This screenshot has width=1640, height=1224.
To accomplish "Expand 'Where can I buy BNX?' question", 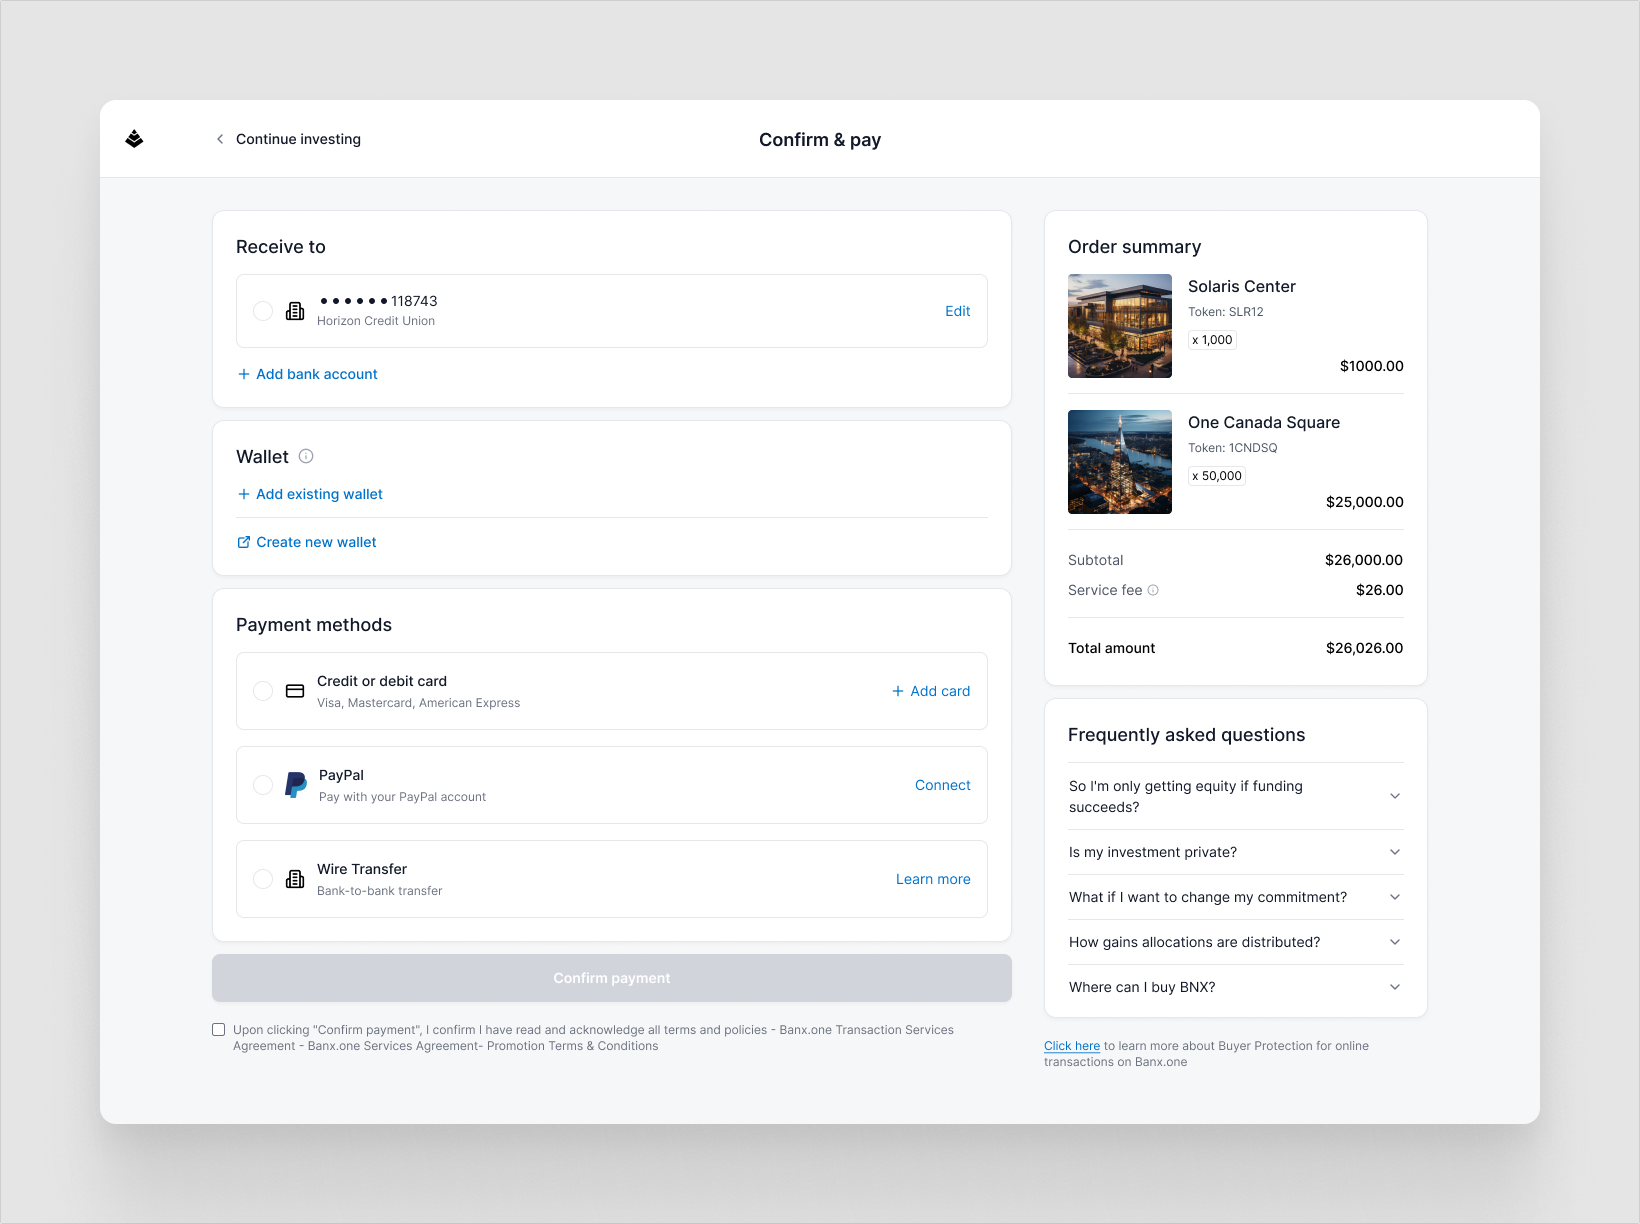I will [1236, 987].
